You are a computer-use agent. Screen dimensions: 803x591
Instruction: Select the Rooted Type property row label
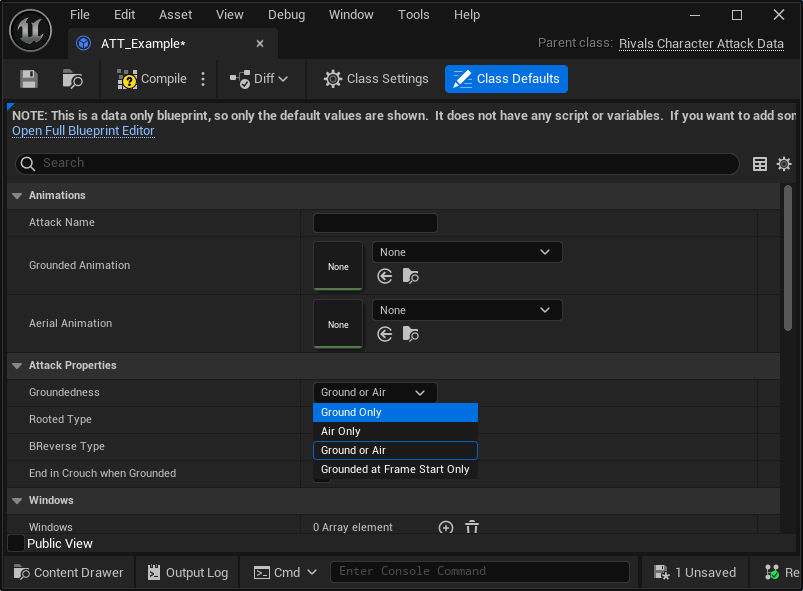(60, 419)
